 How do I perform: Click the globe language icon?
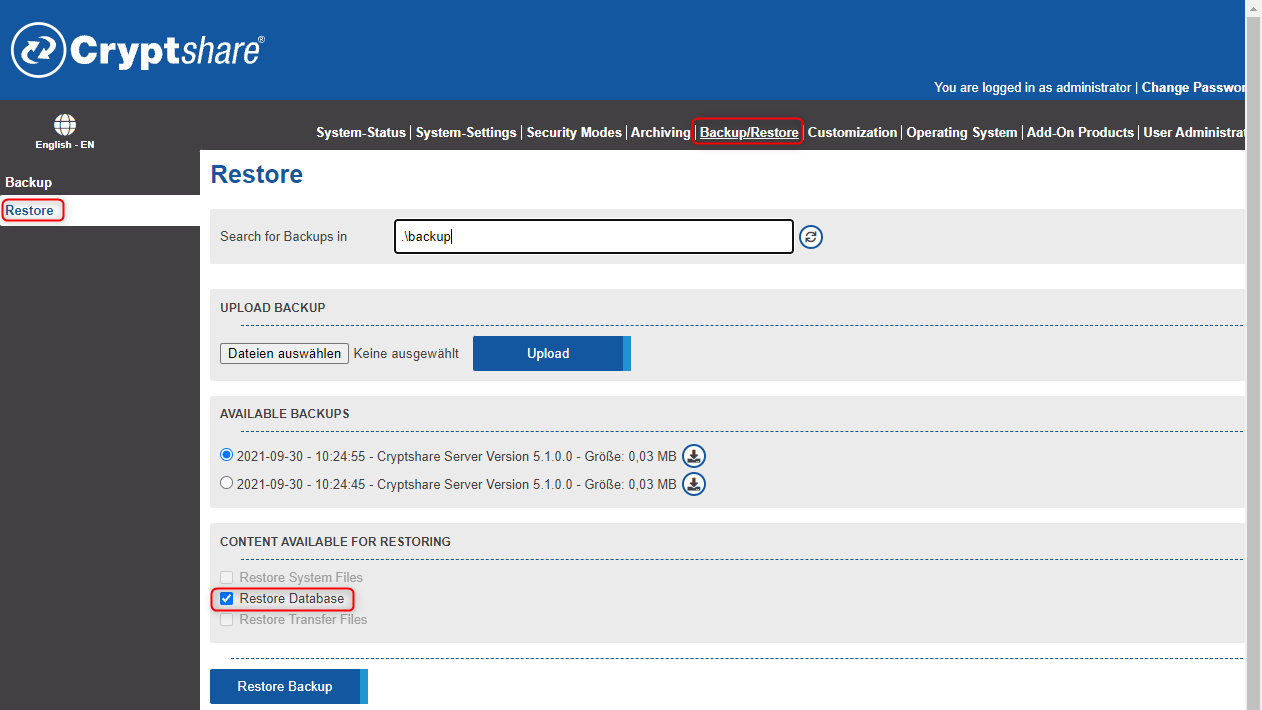(65, 125)
